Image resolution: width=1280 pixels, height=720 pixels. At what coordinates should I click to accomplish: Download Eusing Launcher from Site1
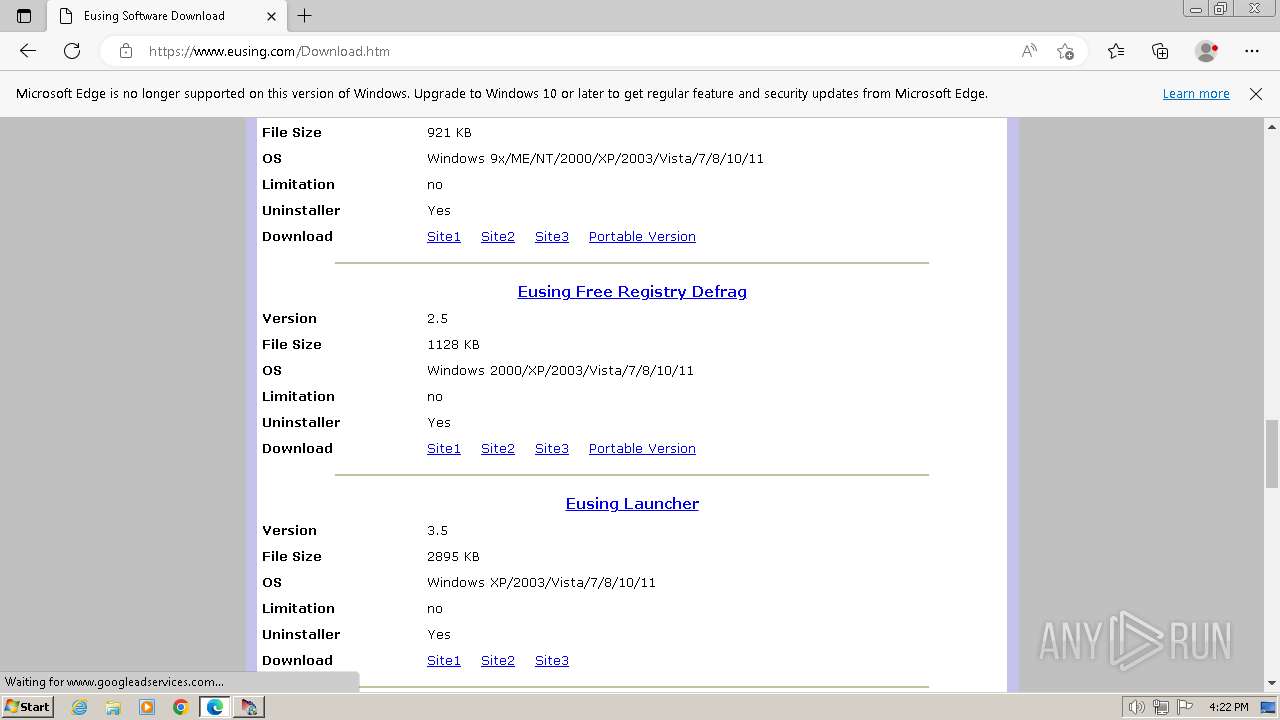[x=444, y=661]
